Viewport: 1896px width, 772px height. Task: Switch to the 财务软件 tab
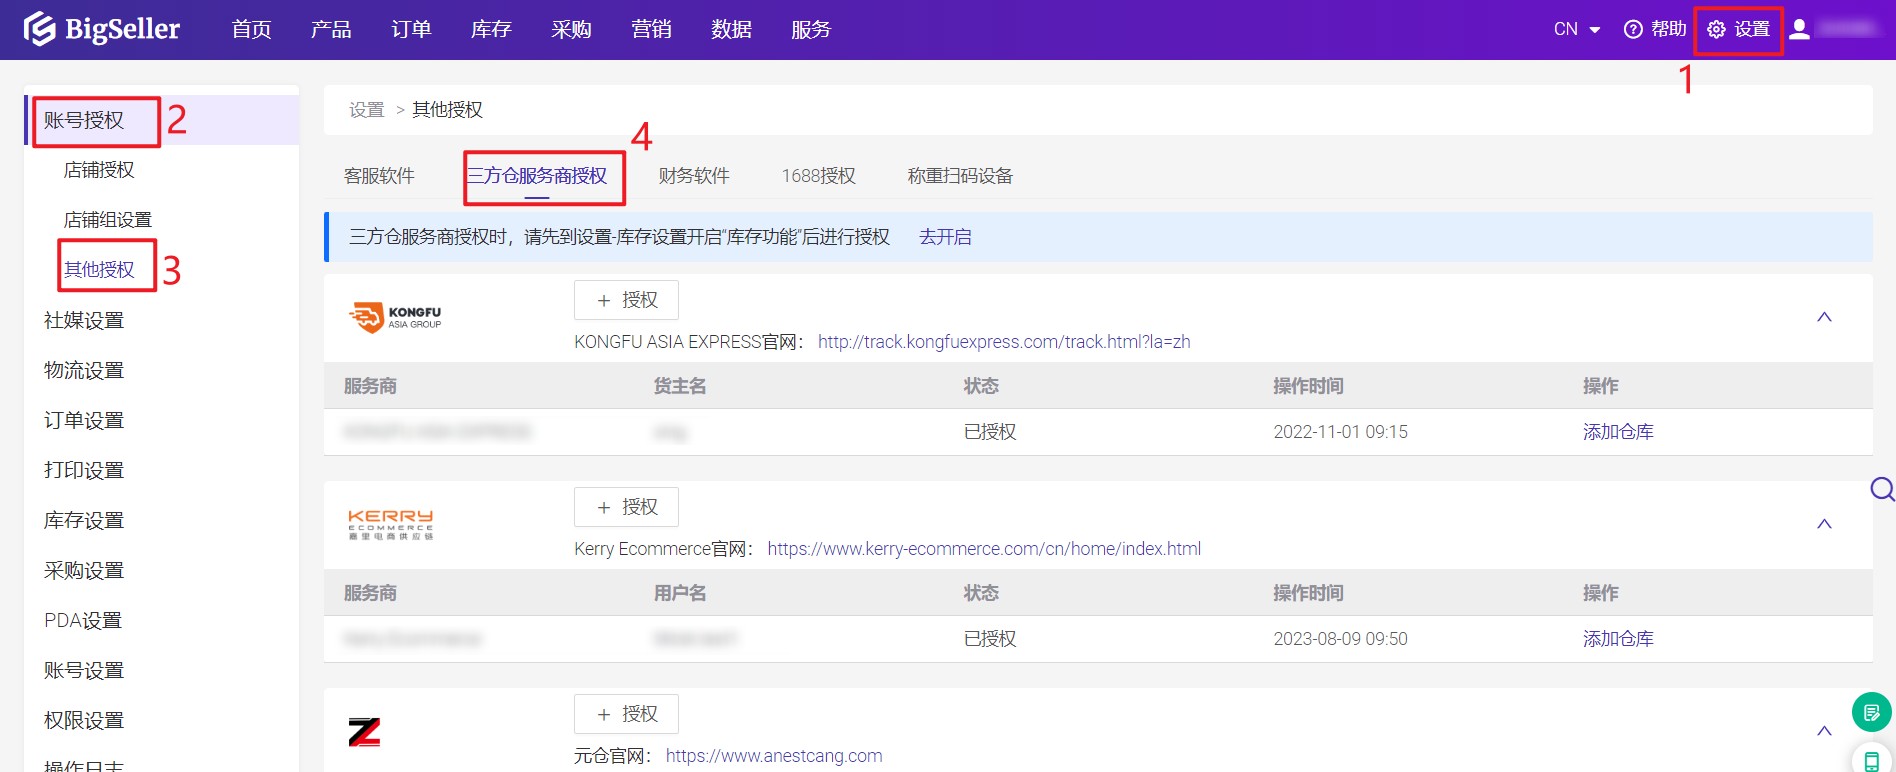point(694,176)
